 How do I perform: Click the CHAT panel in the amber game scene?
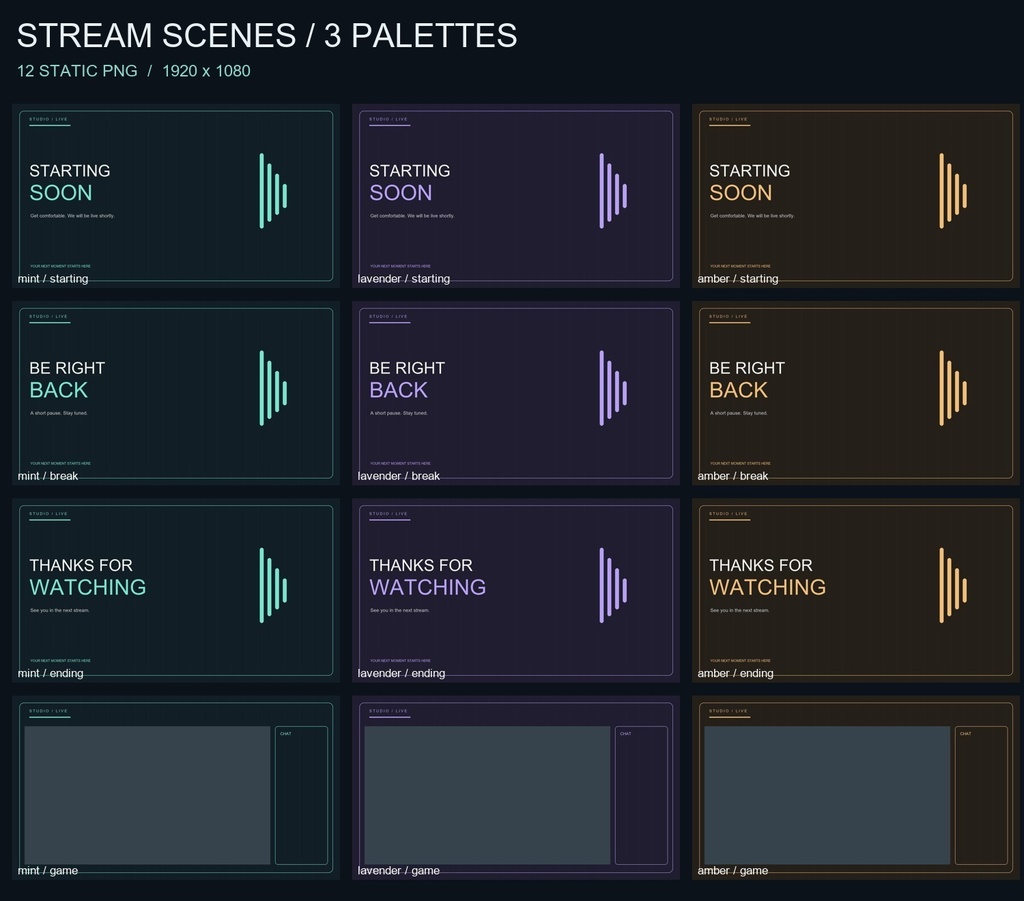click(982, 795)
